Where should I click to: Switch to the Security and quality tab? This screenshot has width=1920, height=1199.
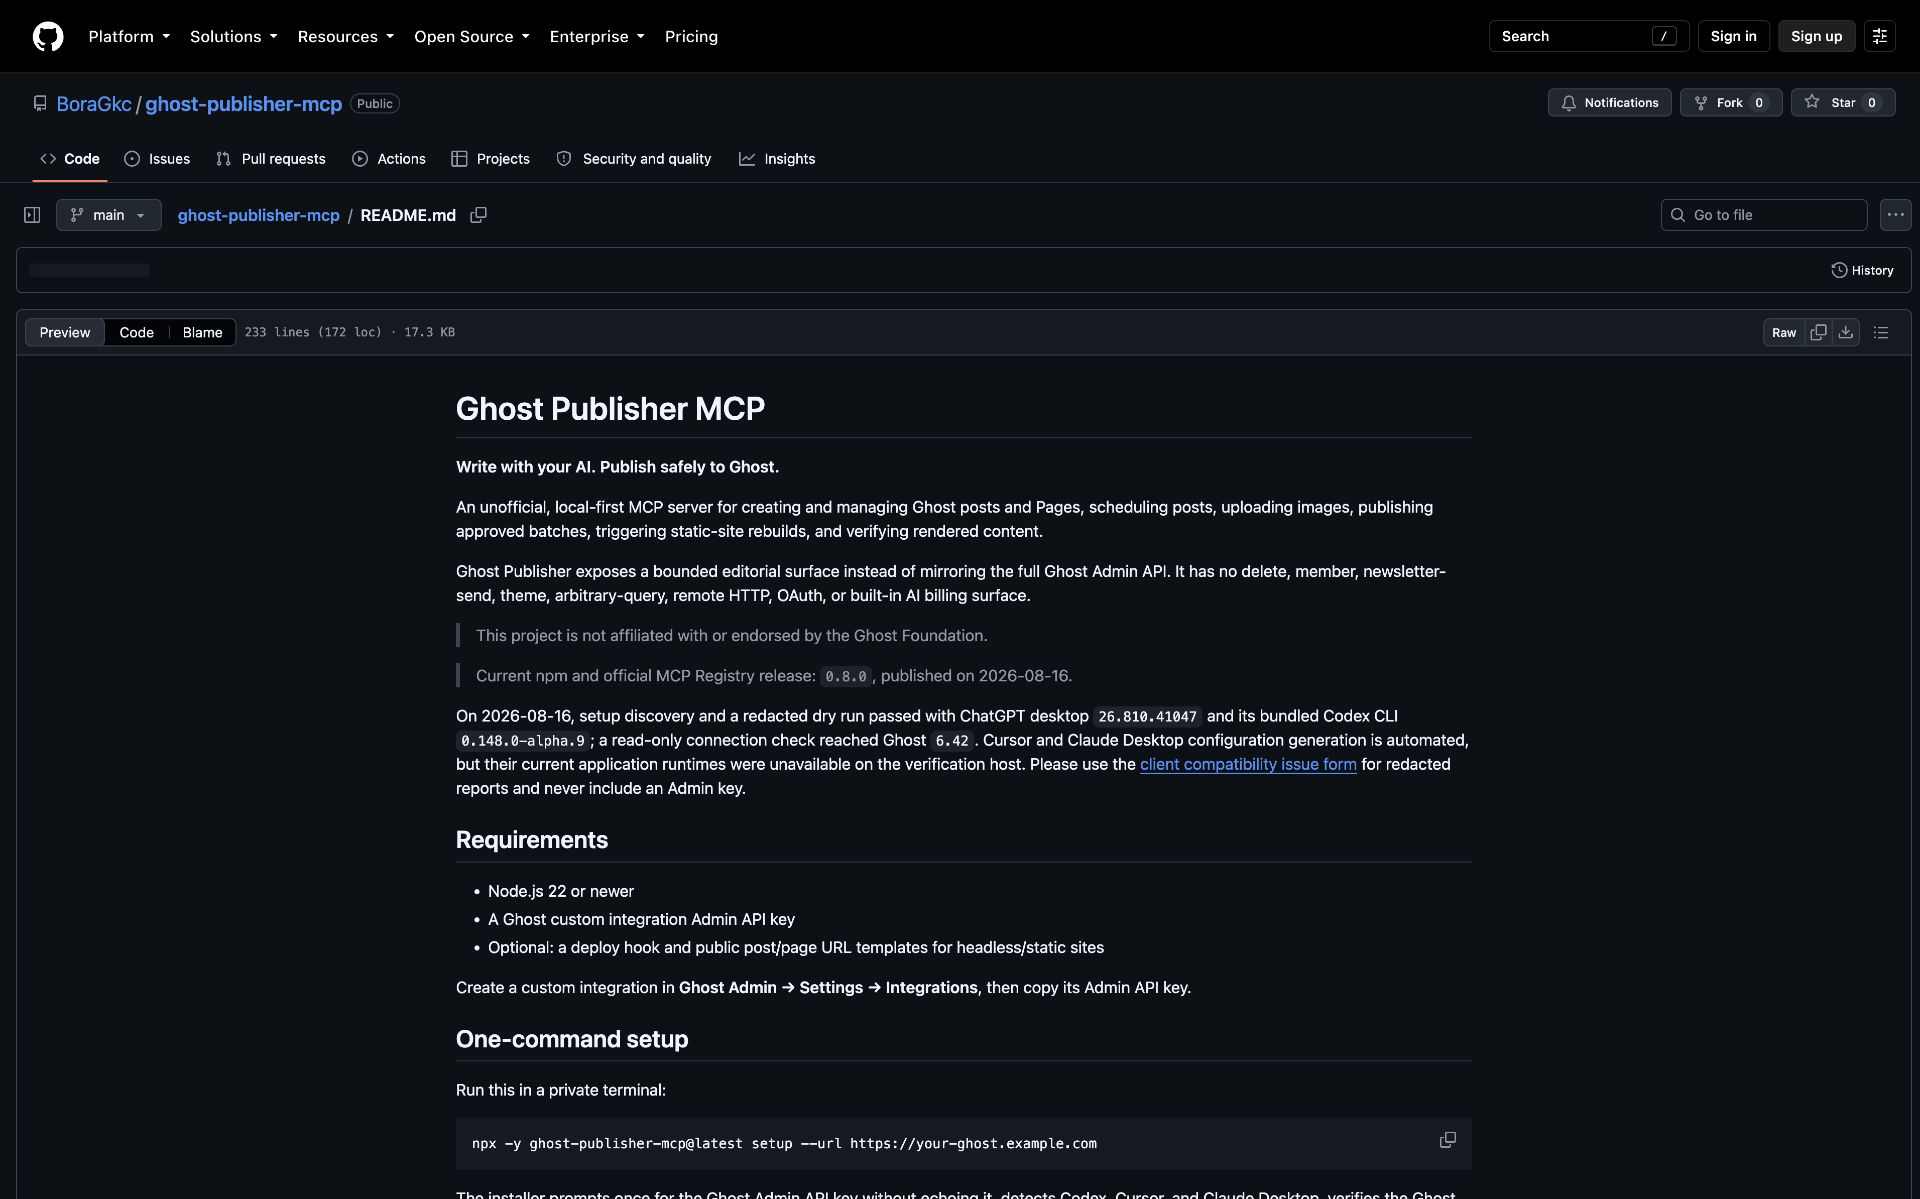[634, 159]
